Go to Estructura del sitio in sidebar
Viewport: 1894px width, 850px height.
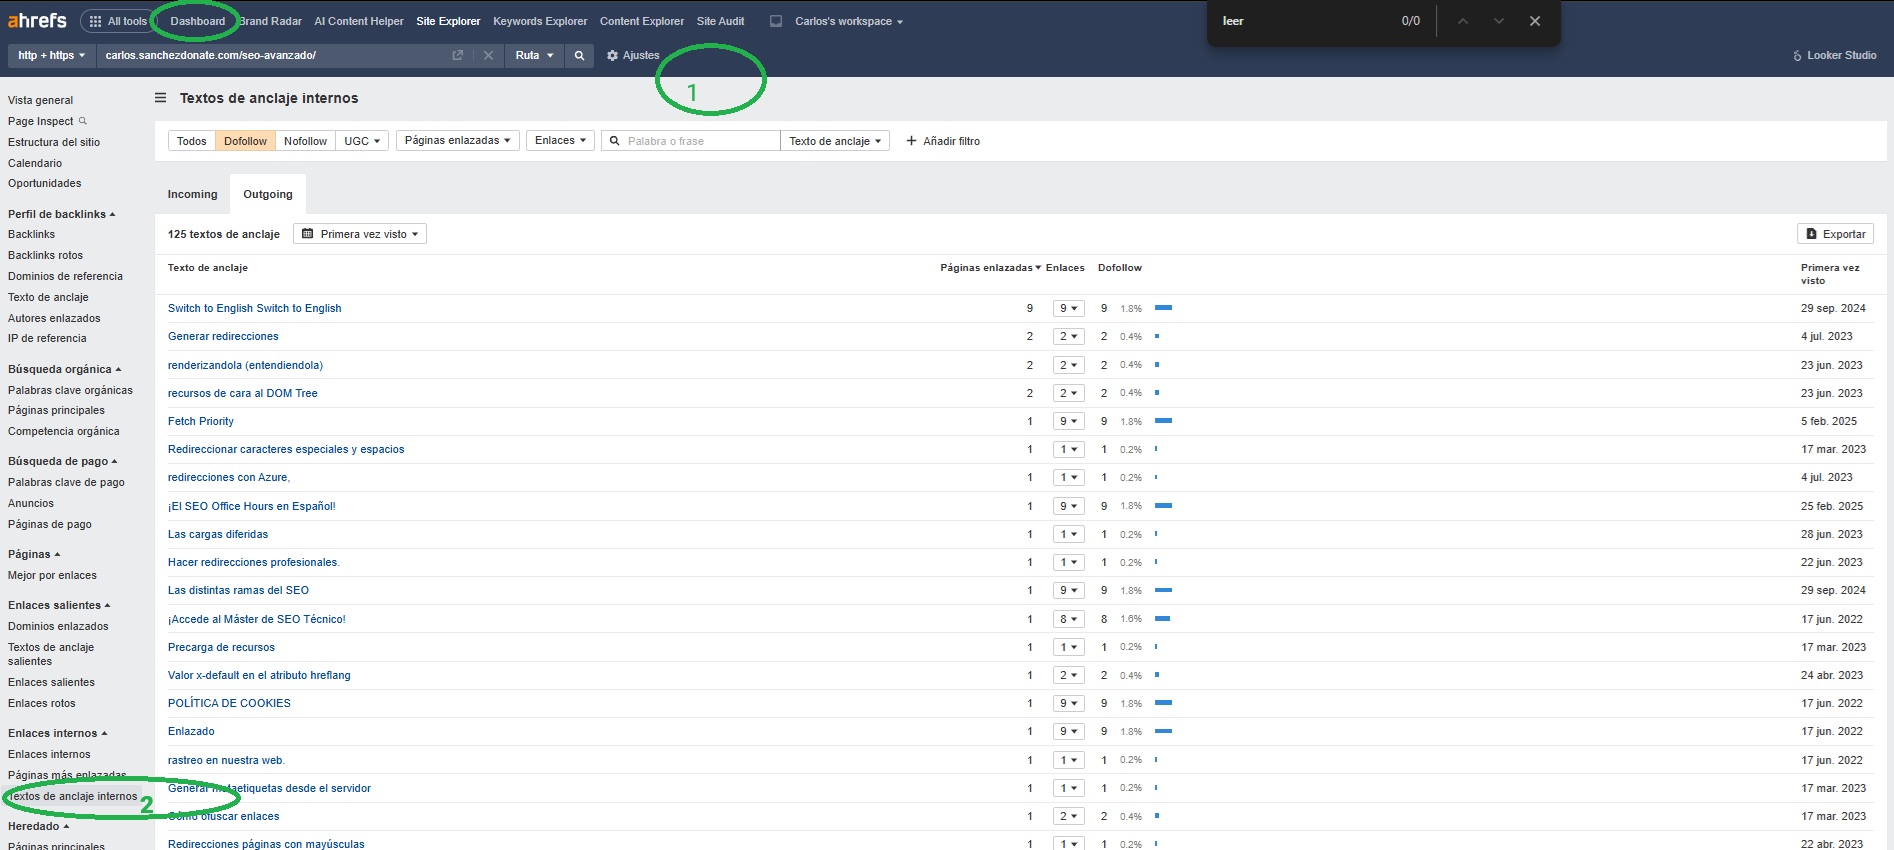coord(54,142)
